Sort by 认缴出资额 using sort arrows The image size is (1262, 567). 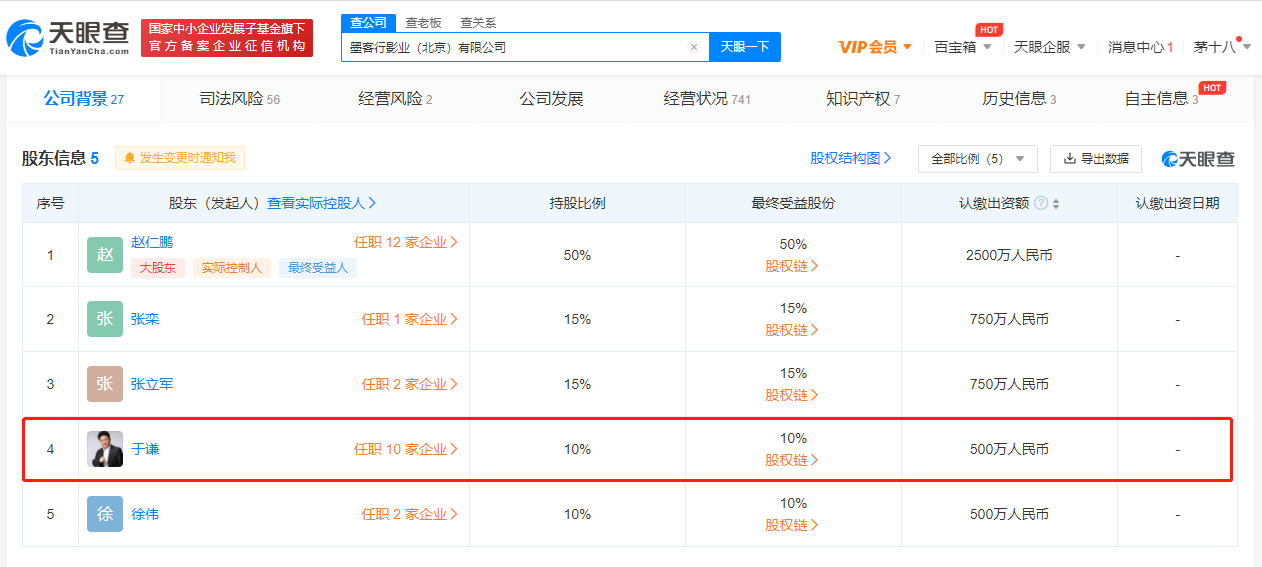tap(1056, 203)
